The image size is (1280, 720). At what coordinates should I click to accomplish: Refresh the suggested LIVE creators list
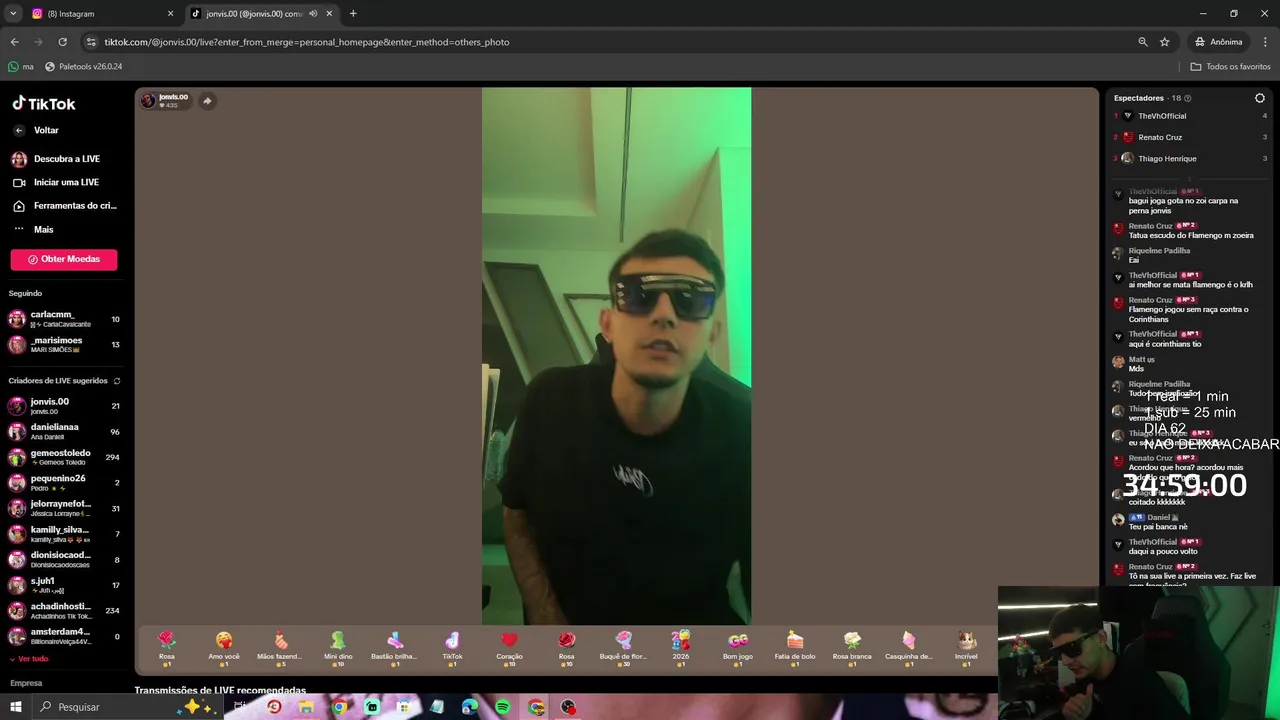(117, 381)
